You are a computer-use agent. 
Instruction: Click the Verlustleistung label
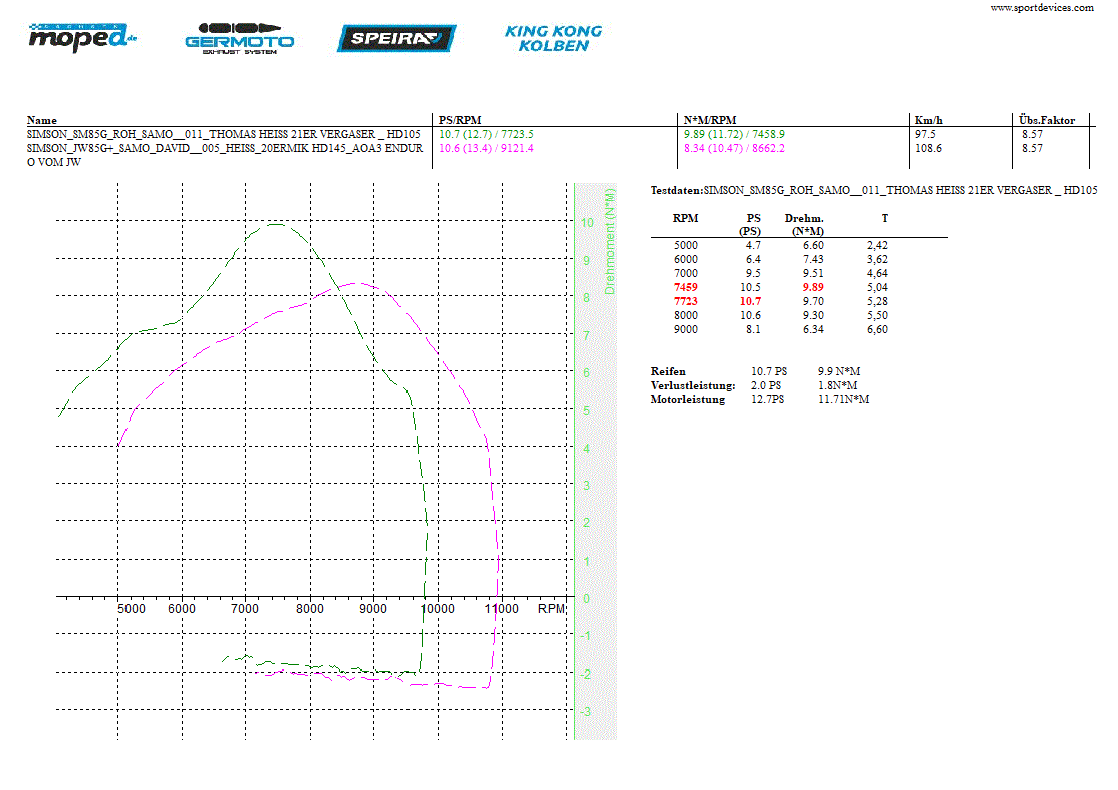(693, 385)
